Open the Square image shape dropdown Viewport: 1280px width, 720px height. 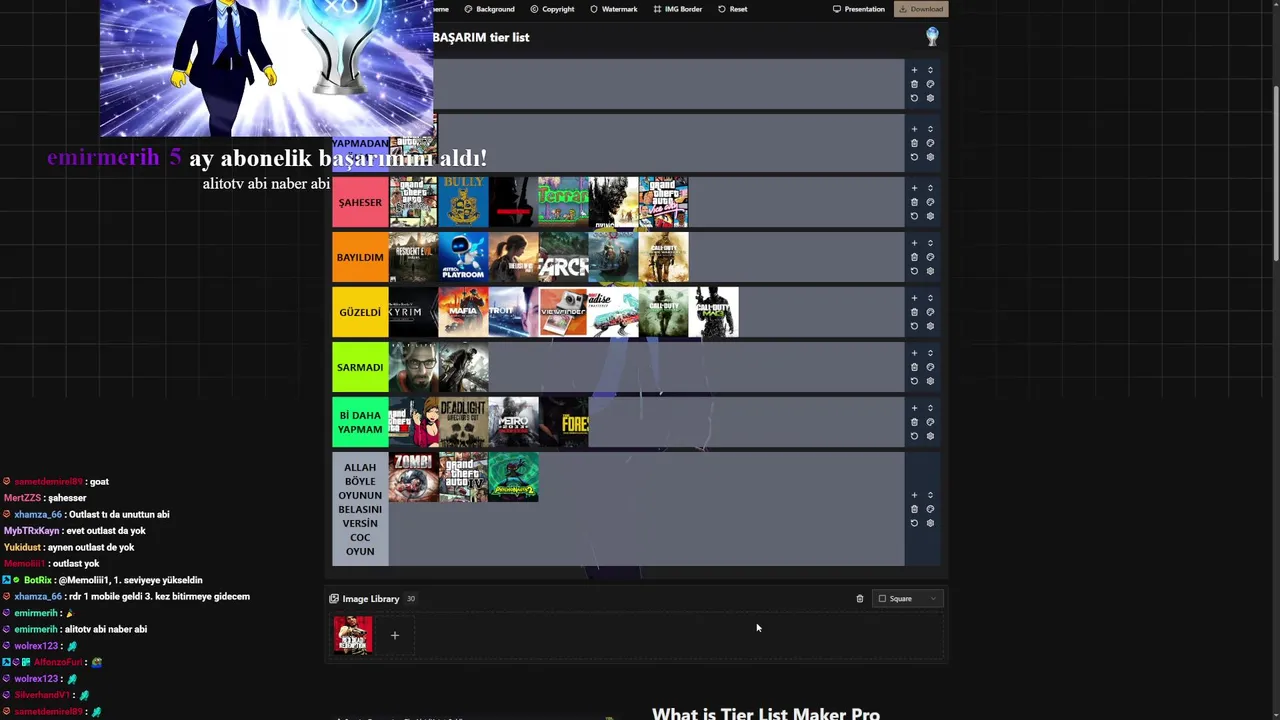click(907, 599)
